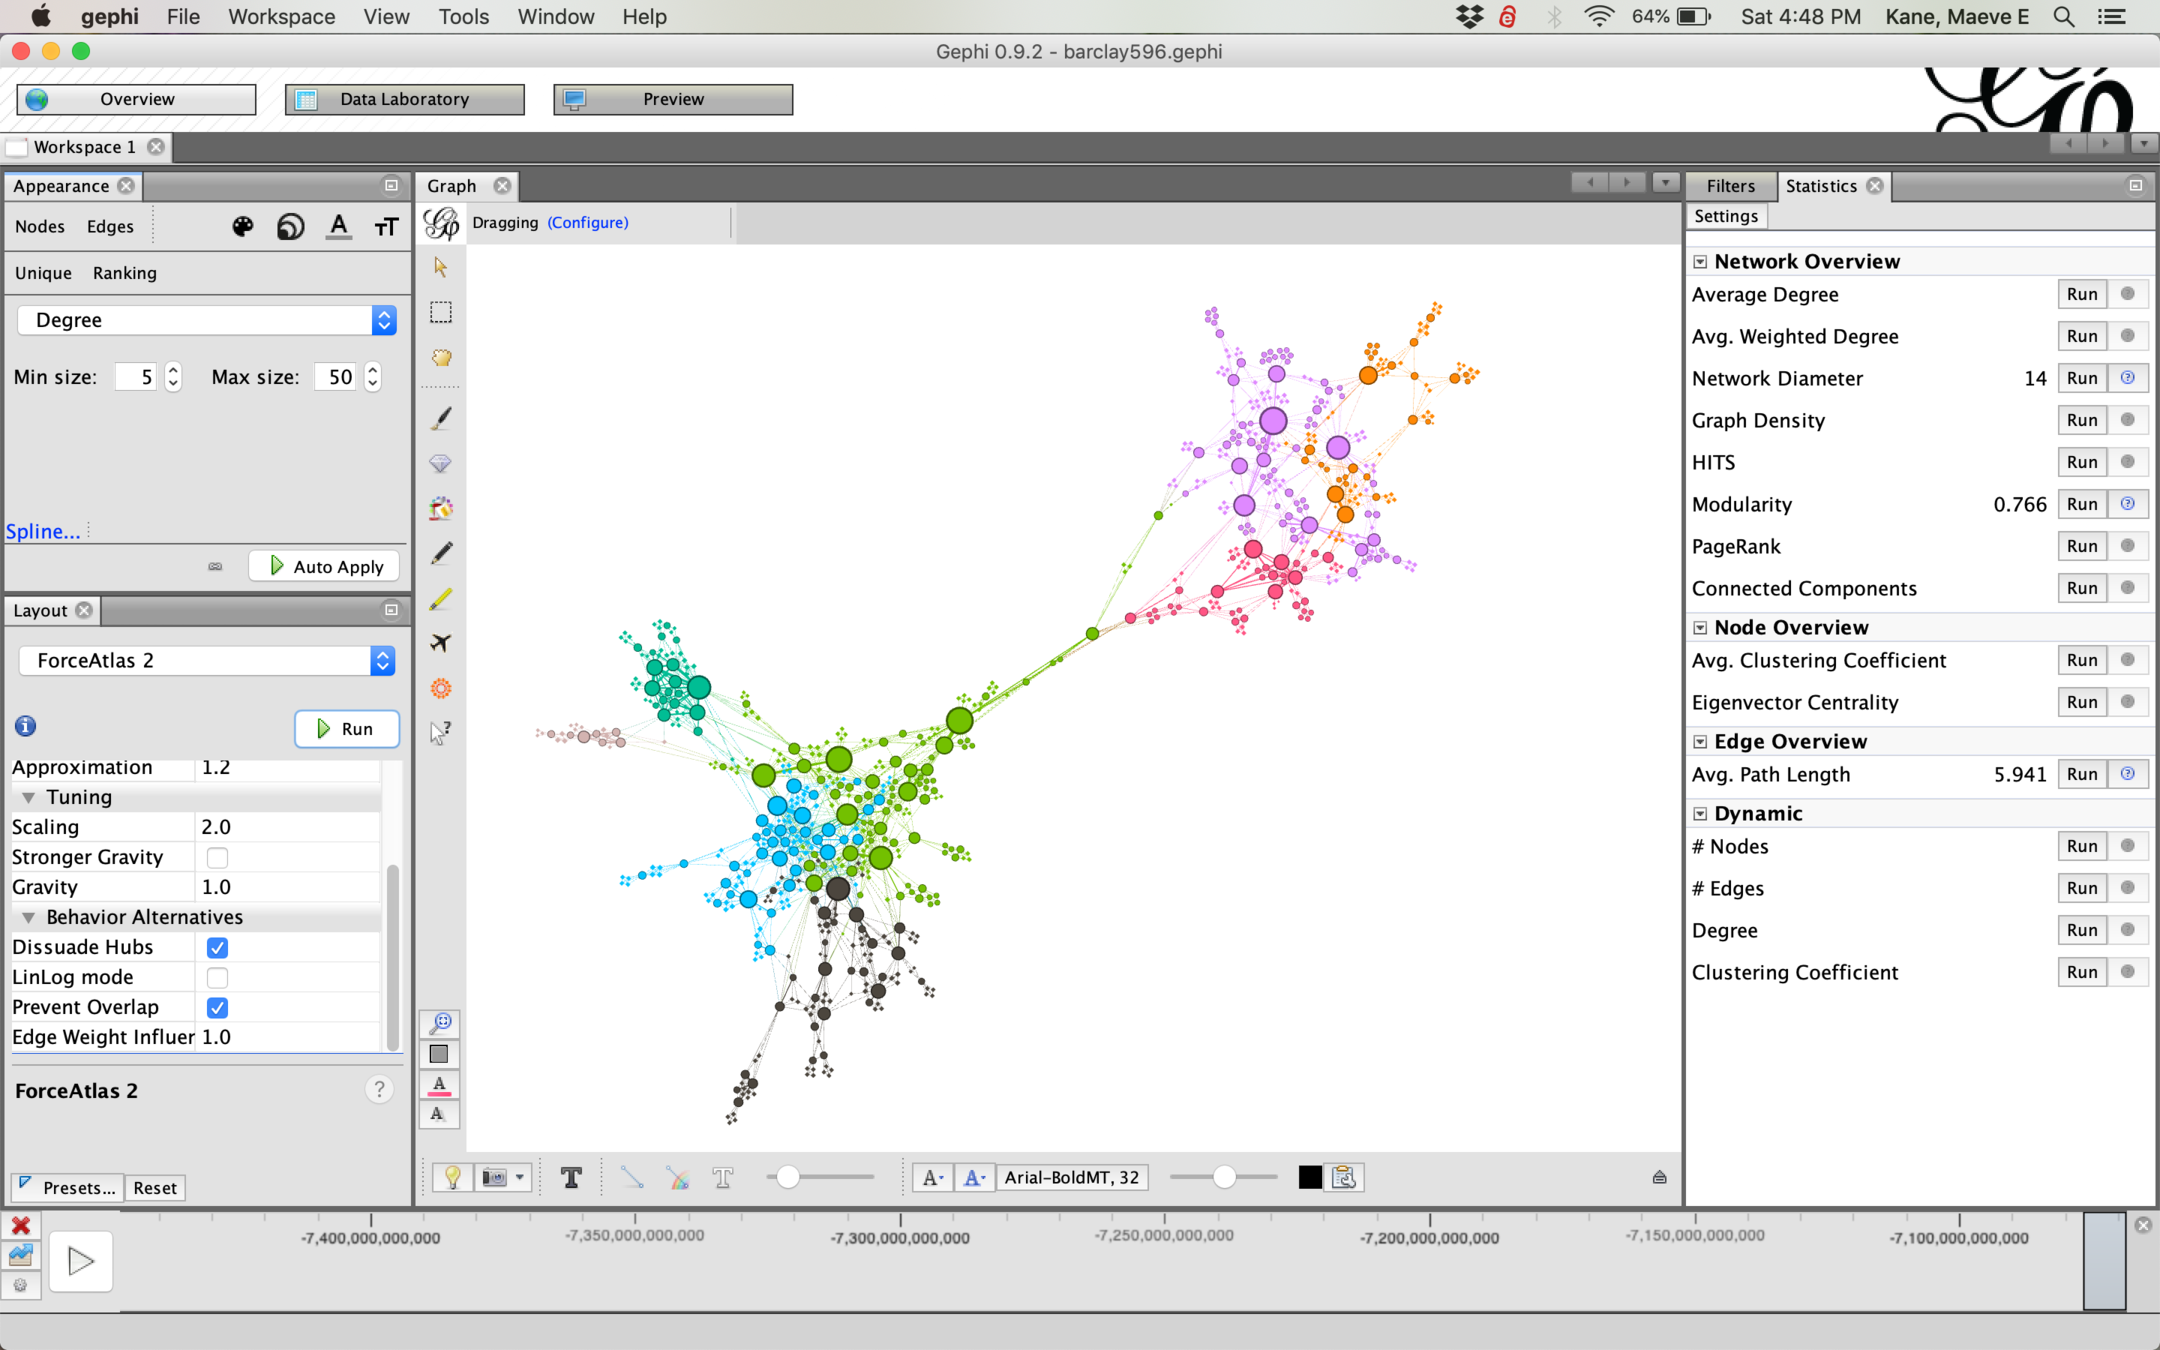Pick the paint brush painter tool
The height and width of the screenshot is (1350, 2160).
441,418
